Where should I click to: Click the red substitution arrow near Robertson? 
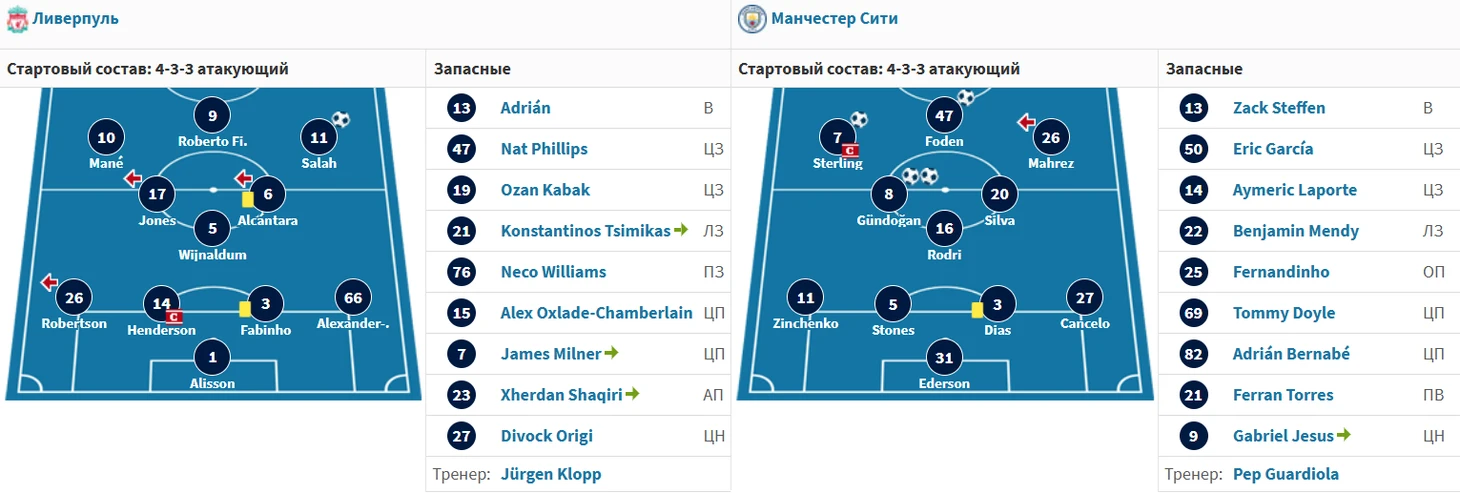pos(49,283)
